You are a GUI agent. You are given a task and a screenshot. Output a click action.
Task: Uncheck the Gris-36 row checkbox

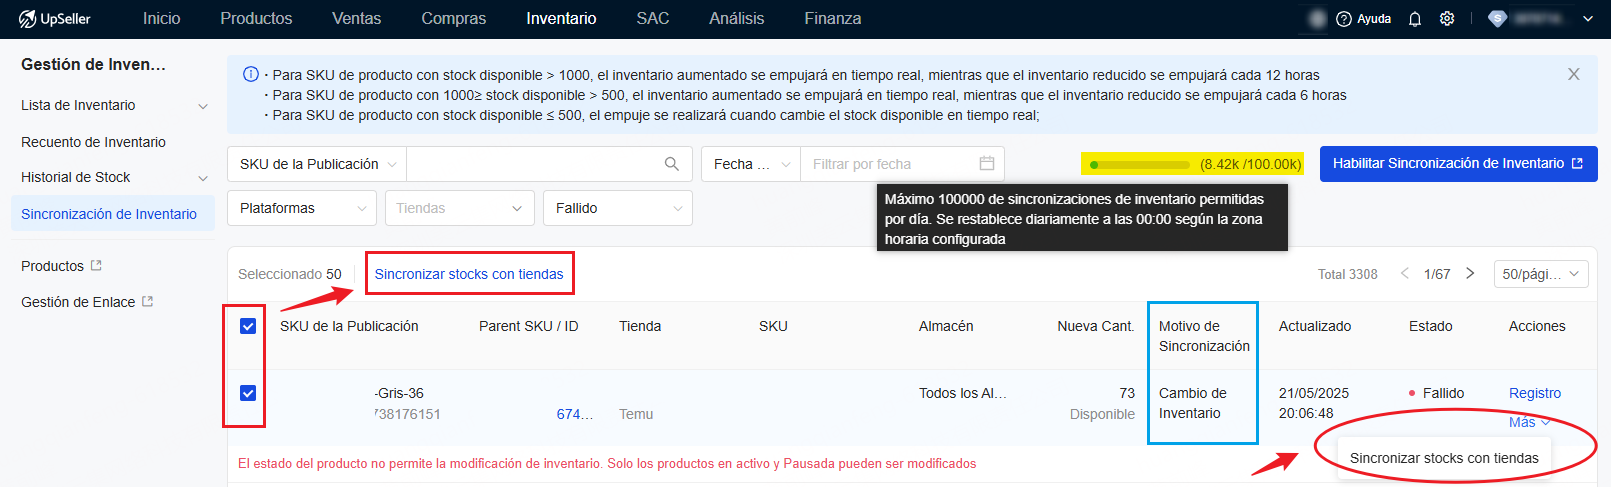click(x=248, y=393)
